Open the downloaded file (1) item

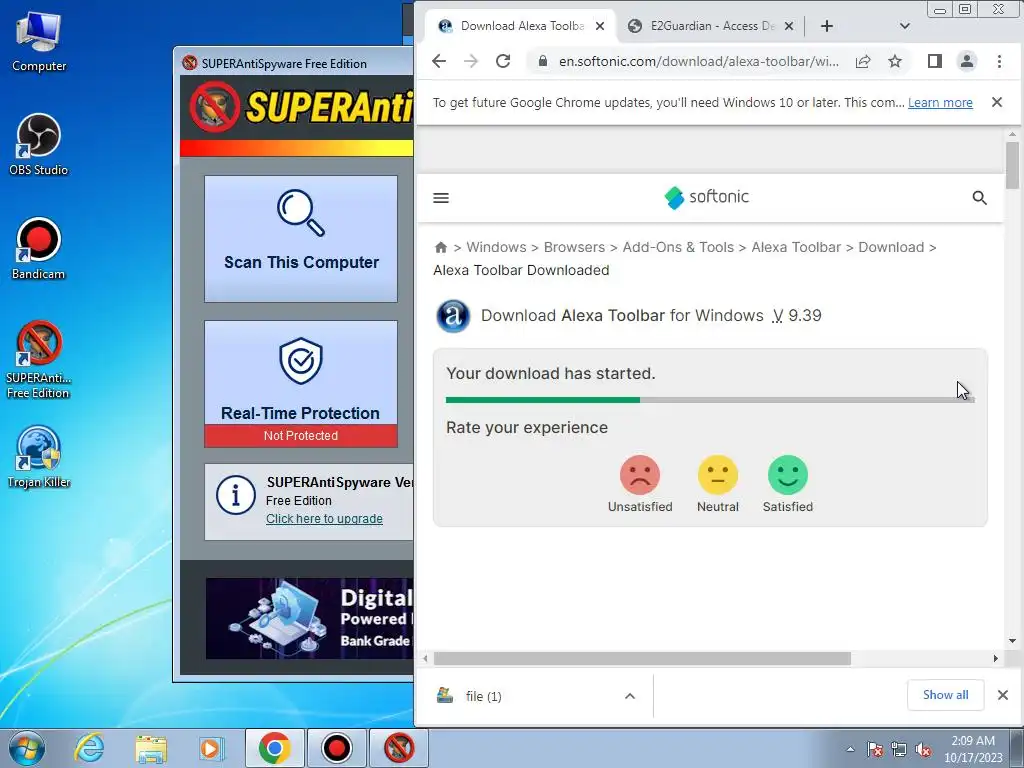tap(484, 696)
